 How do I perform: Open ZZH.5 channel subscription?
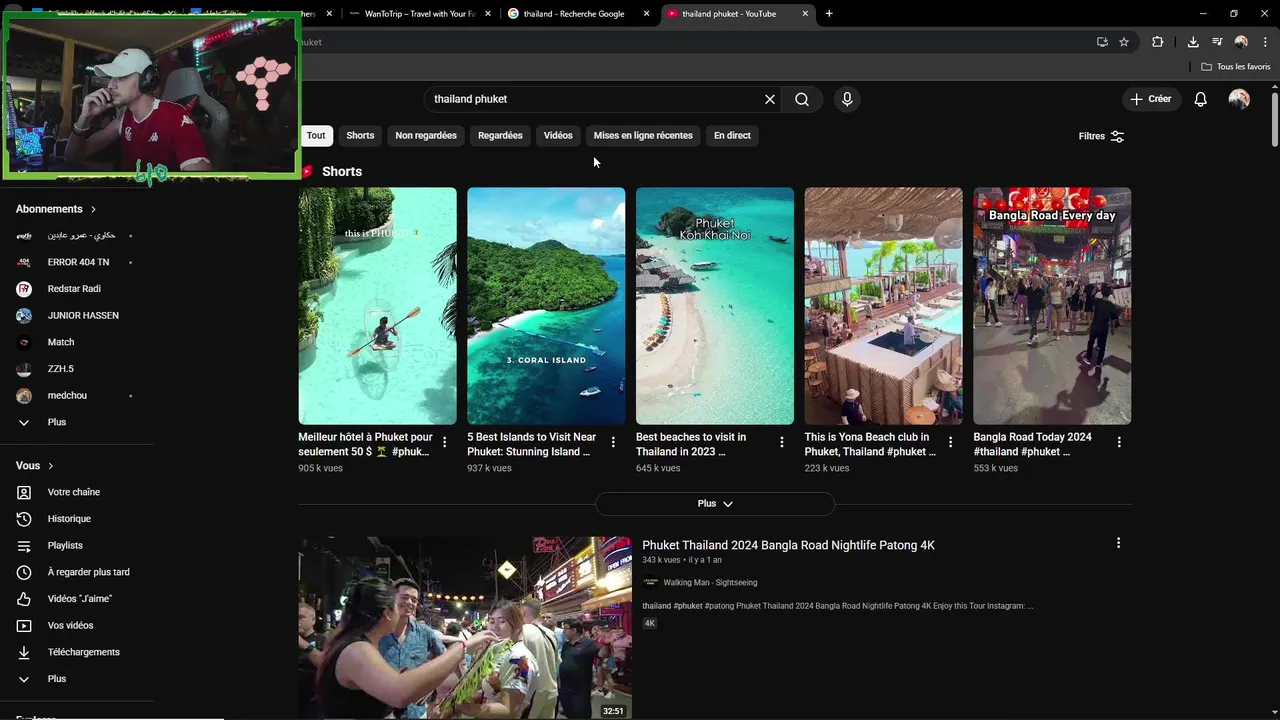pyautogui.click(x=61, y=369)
